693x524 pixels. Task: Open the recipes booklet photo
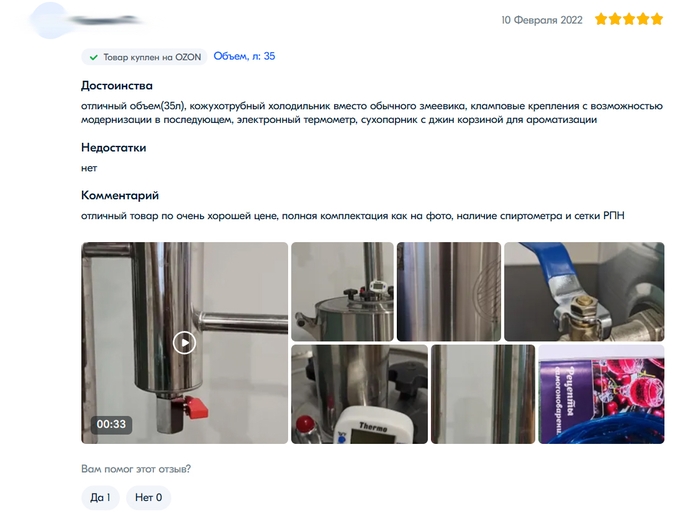coord(602,395)
